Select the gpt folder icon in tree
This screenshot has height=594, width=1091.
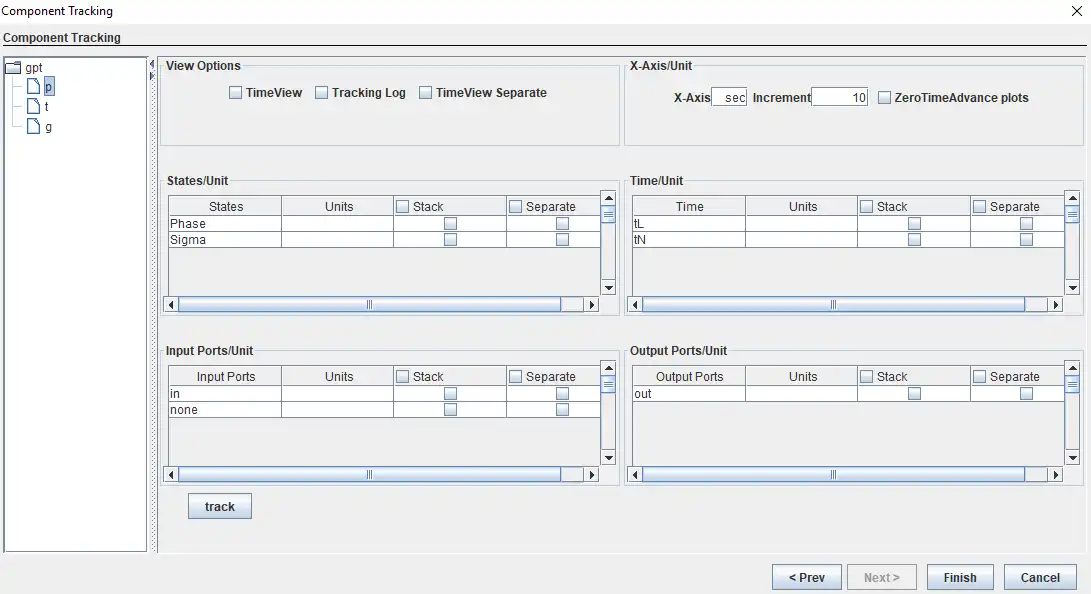[x=13, y=68]
